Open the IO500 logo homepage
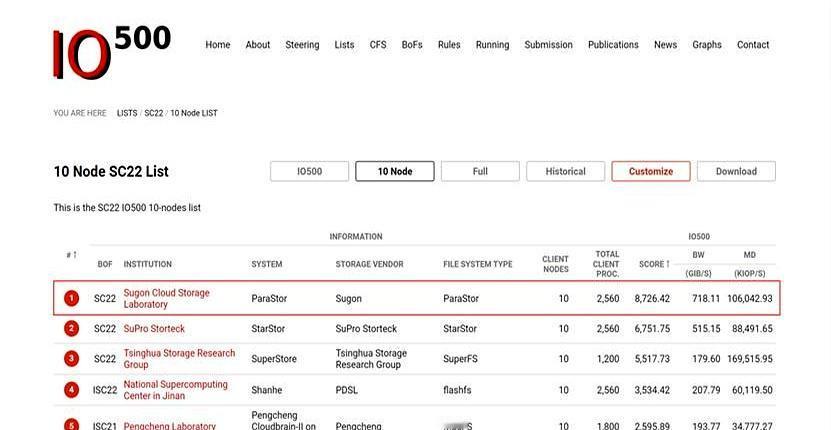Viewport: 831px width, 430px height. 112,52
